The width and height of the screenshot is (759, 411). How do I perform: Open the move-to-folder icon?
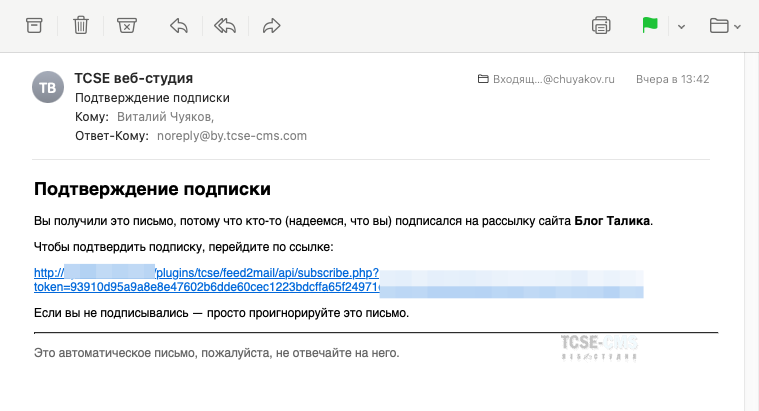(719, 25)
